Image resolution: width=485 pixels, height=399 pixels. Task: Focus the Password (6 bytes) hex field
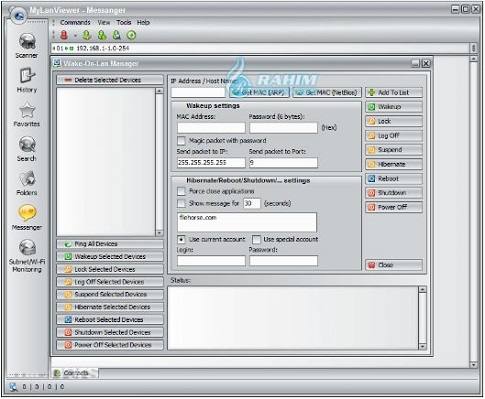[283, 128]
